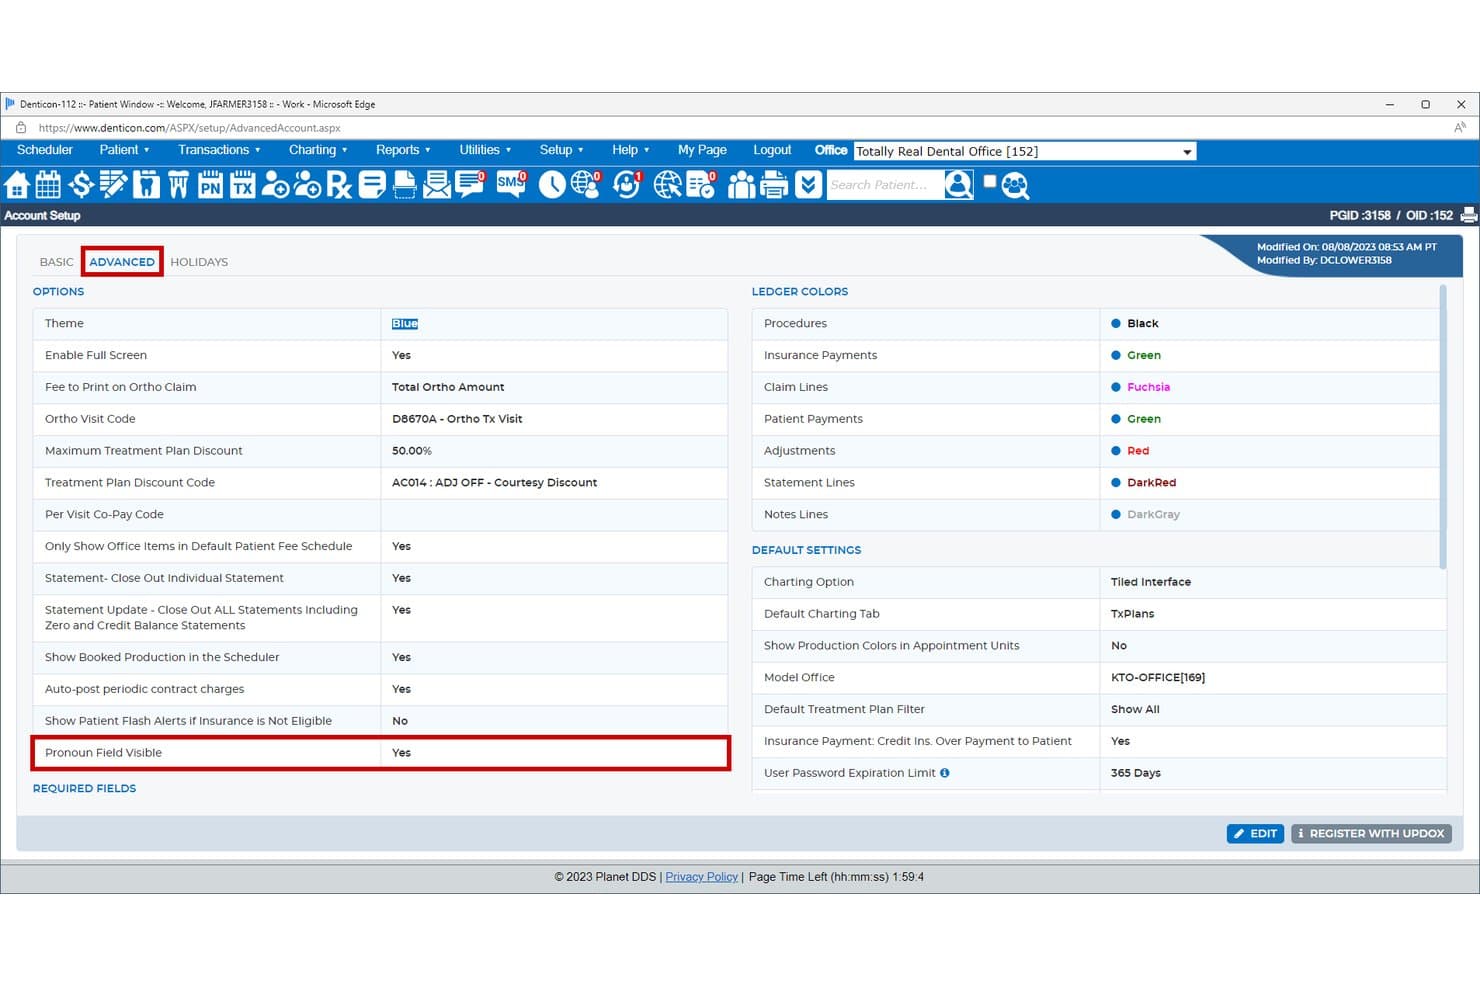Click Logout in the menu bar
This screenshot has height=987, width=1480.
772,150
